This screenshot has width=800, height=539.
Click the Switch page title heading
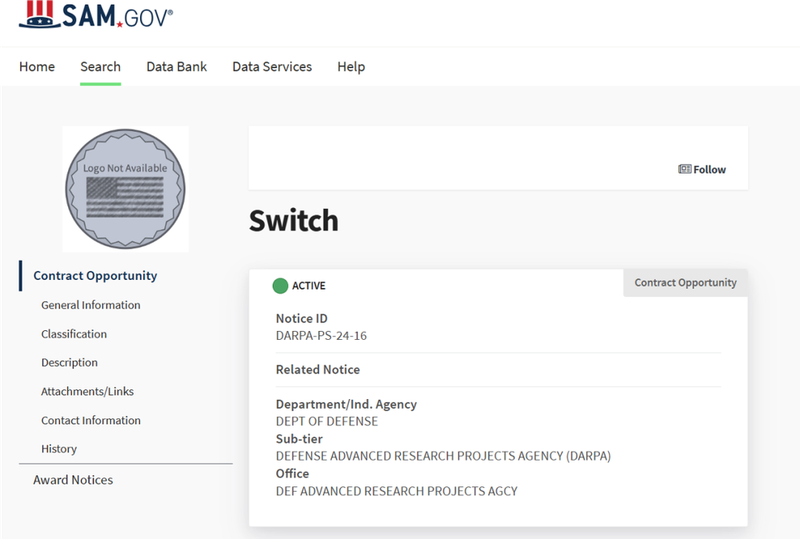294,221
